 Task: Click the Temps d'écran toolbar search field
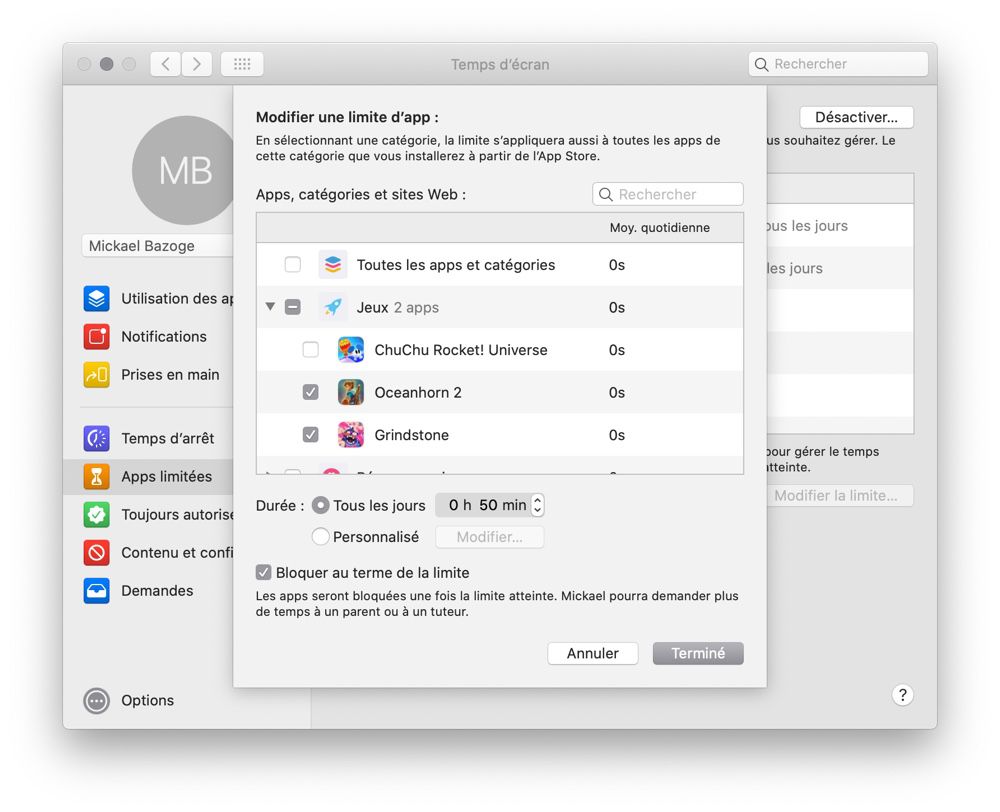point(838,64)
